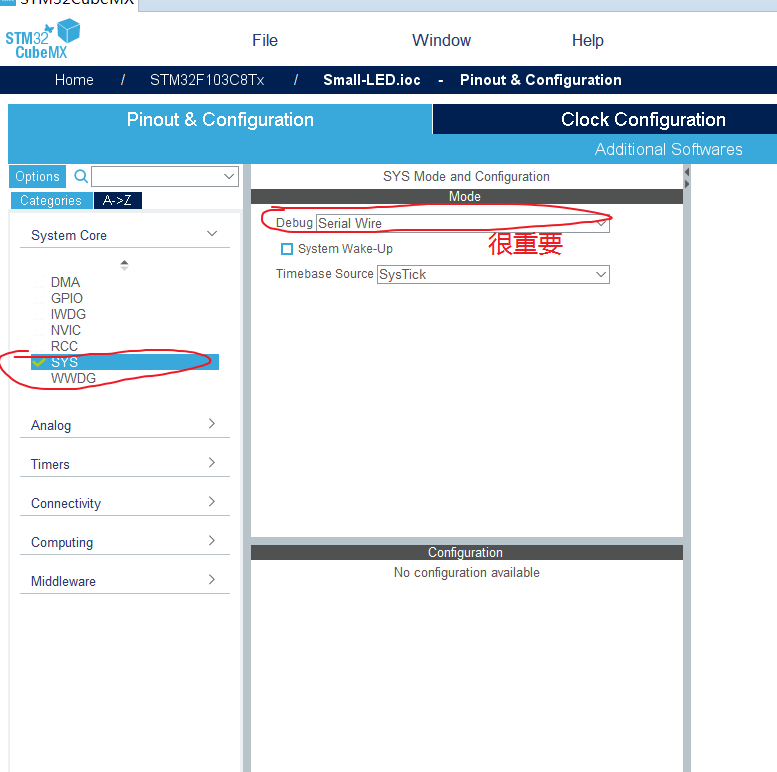Open the peripheral search combo box

coord(165,176)
